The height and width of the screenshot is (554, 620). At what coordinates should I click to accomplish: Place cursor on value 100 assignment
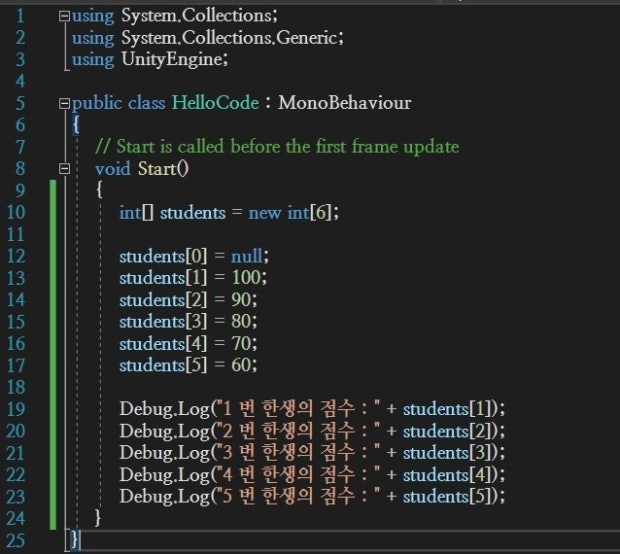(250, 278)
